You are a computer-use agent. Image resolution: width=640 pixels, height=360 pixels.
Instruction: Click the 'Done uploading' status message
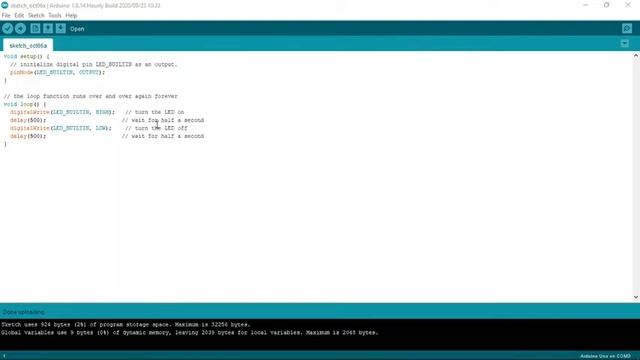(23, 312)
